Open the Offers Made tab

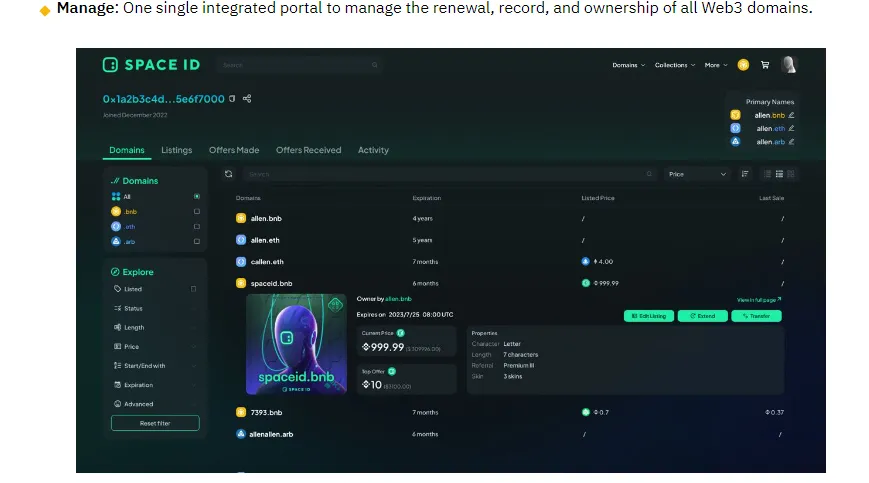(234, 150)
